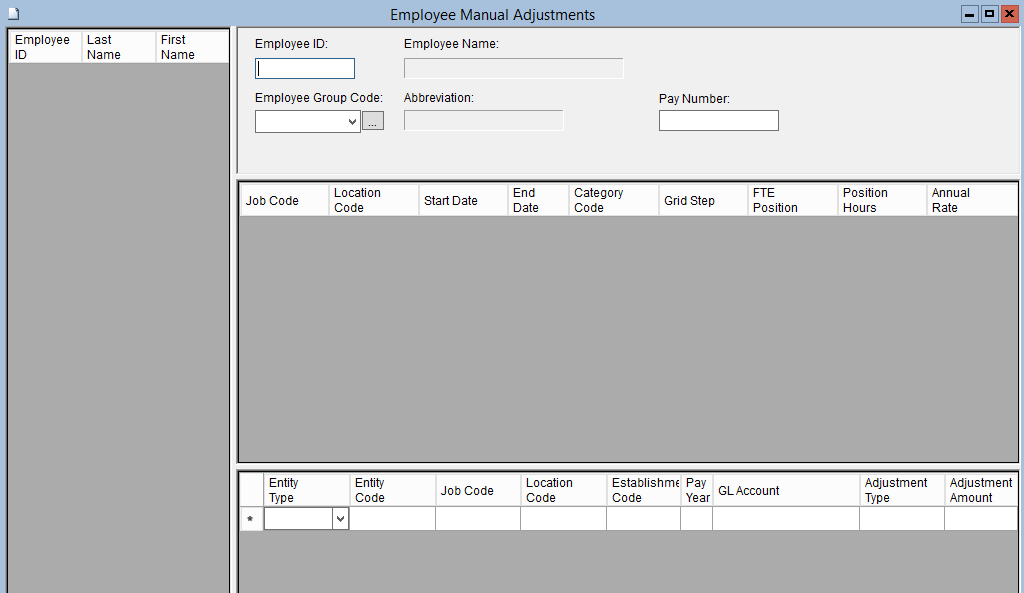
Task: Click the First Name column header
Action: pyautogui.click(x=191, y=47)
